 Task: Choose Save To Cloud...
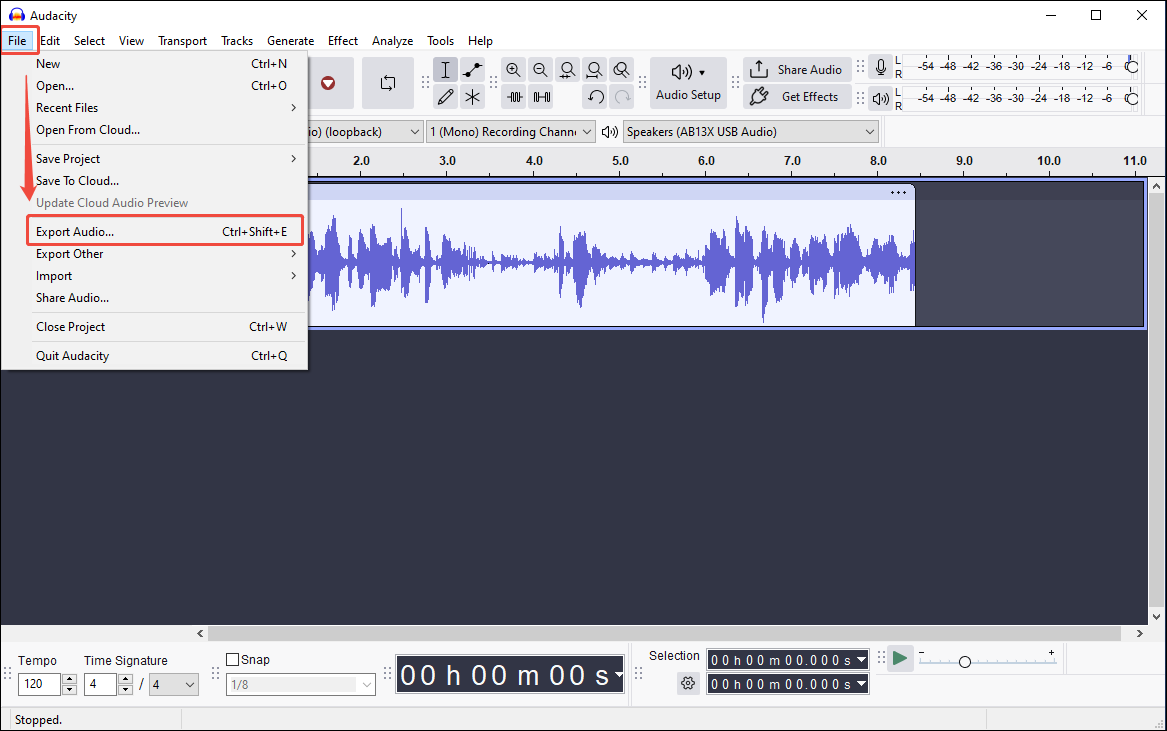click(165, 181)
